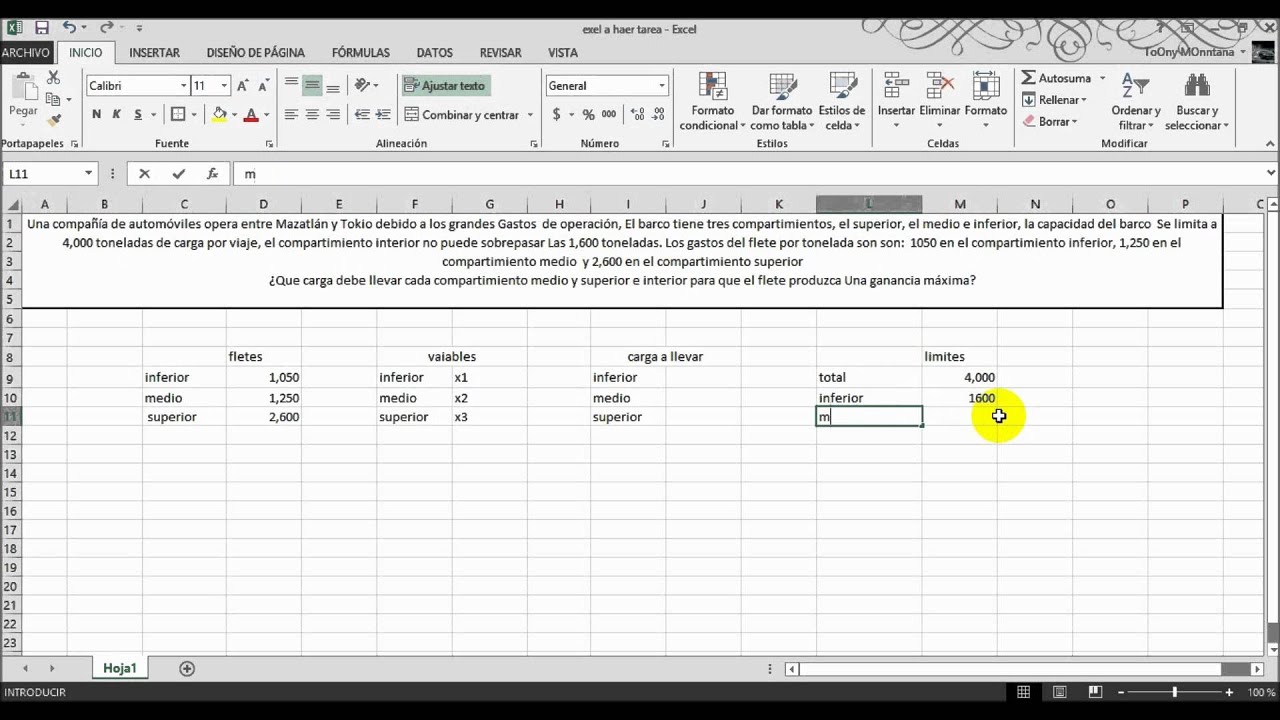Open the Formato cells menu

pos(986,100)
